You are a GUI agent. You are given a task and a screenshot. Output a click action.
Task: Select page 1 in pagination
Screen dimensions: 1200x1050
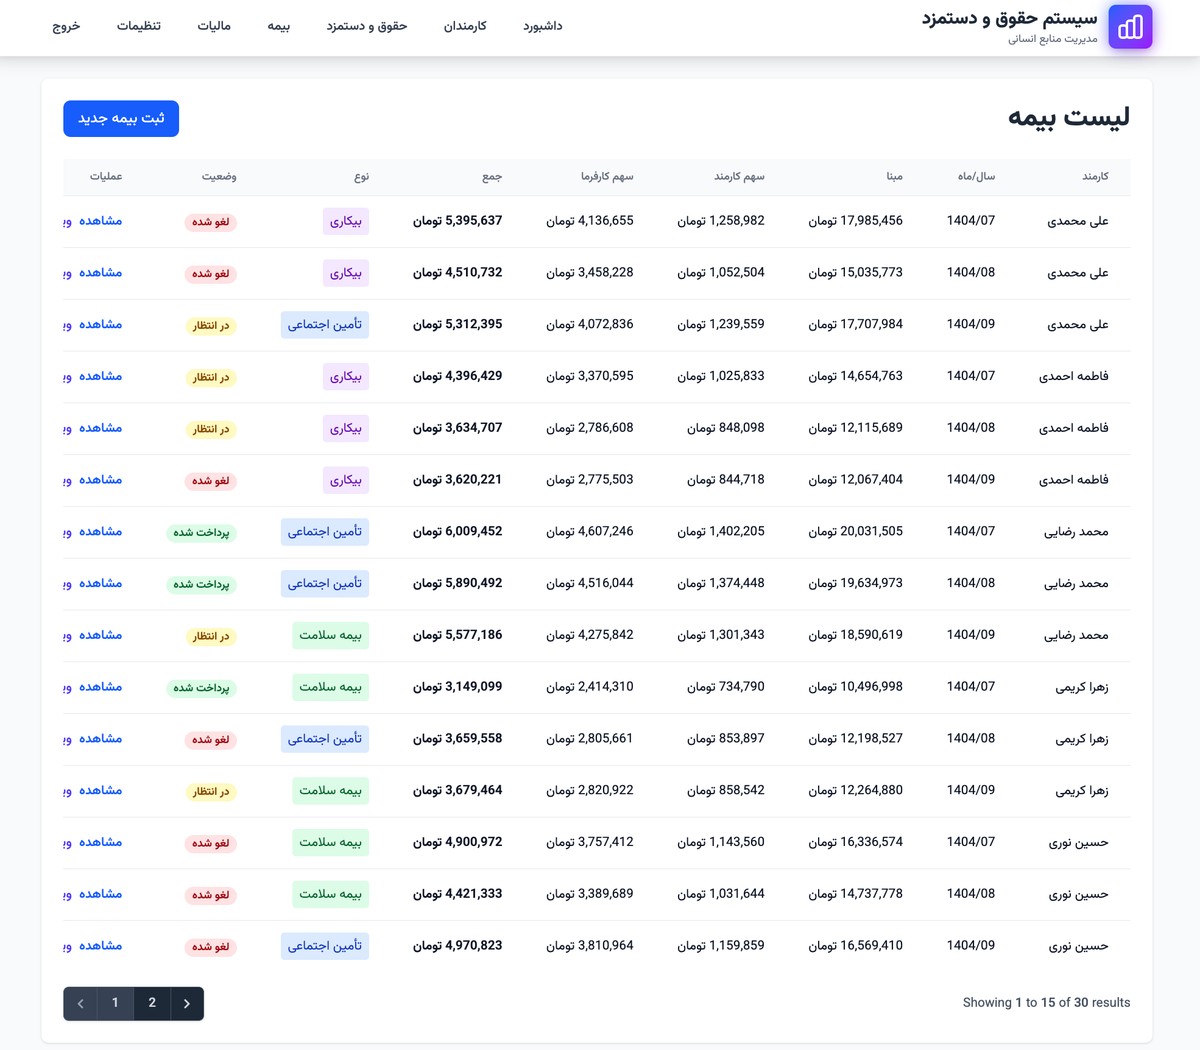(x=115, y=1003)
